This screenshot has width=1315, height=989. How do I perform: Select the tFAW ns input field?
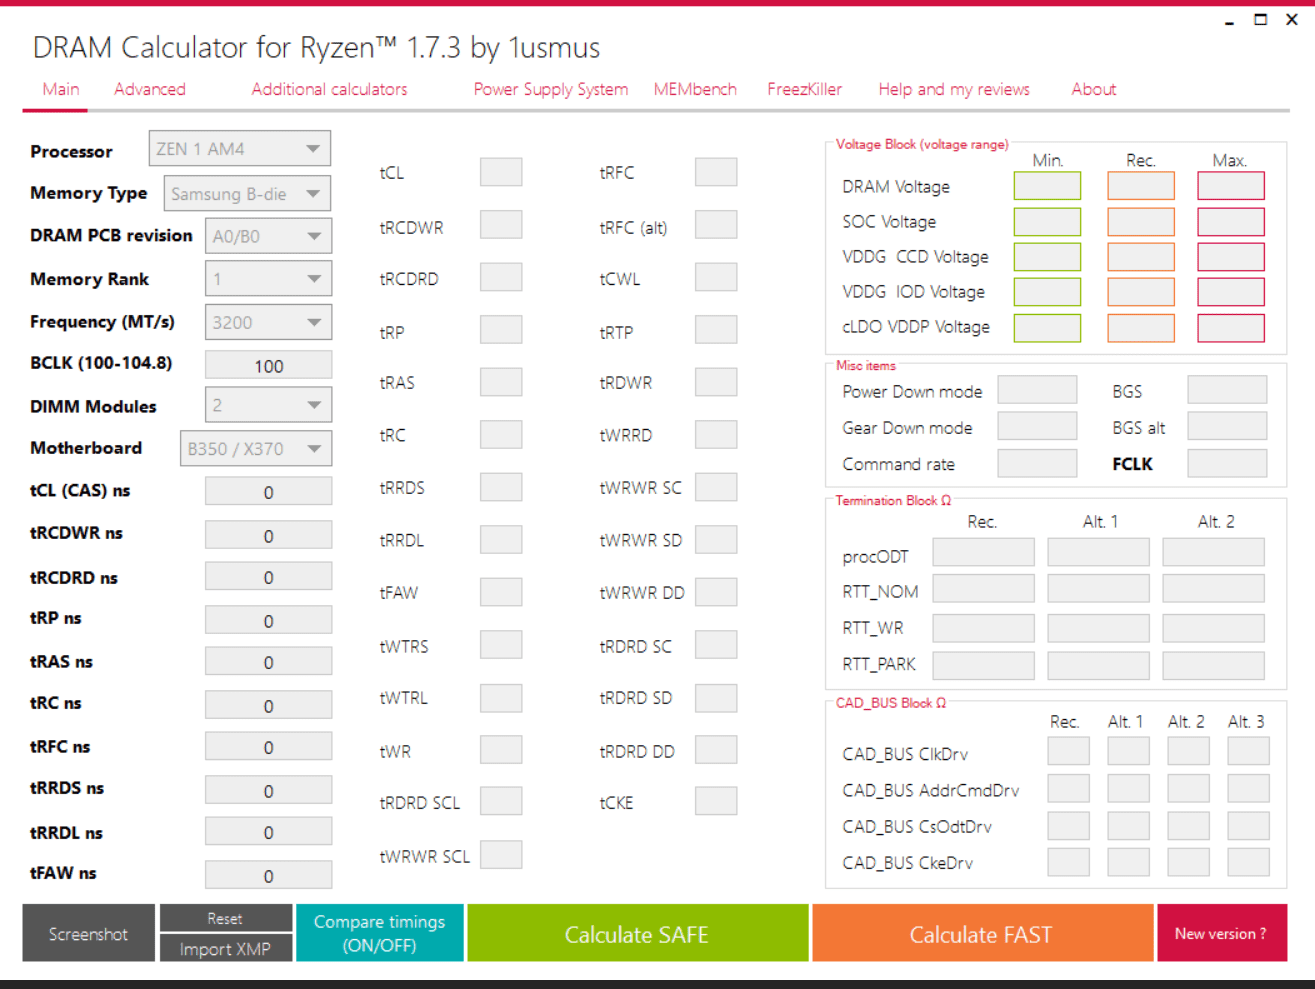tap(268, 875)
